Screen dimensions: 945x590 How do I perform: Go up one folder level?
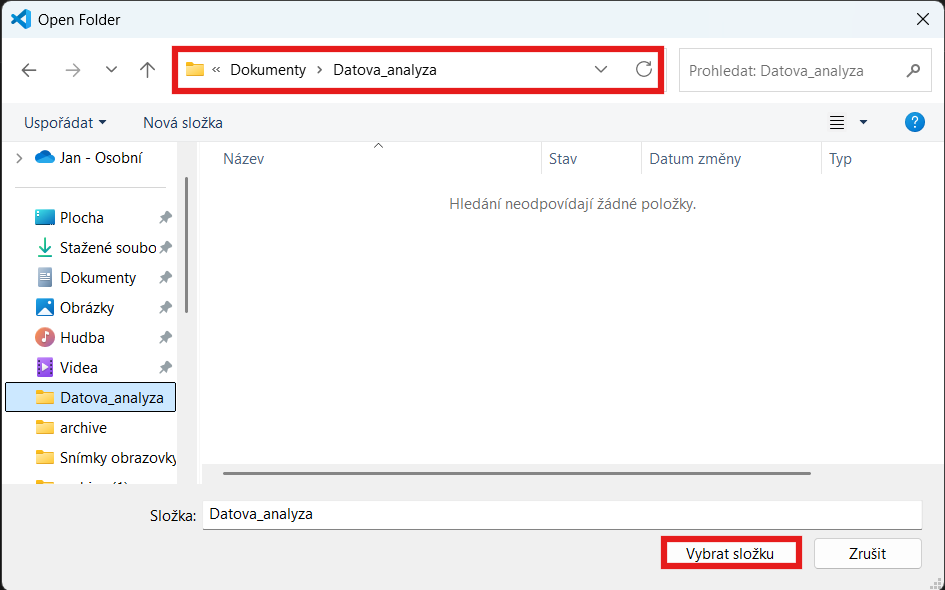pyautogui.click(x=147, y=70)
